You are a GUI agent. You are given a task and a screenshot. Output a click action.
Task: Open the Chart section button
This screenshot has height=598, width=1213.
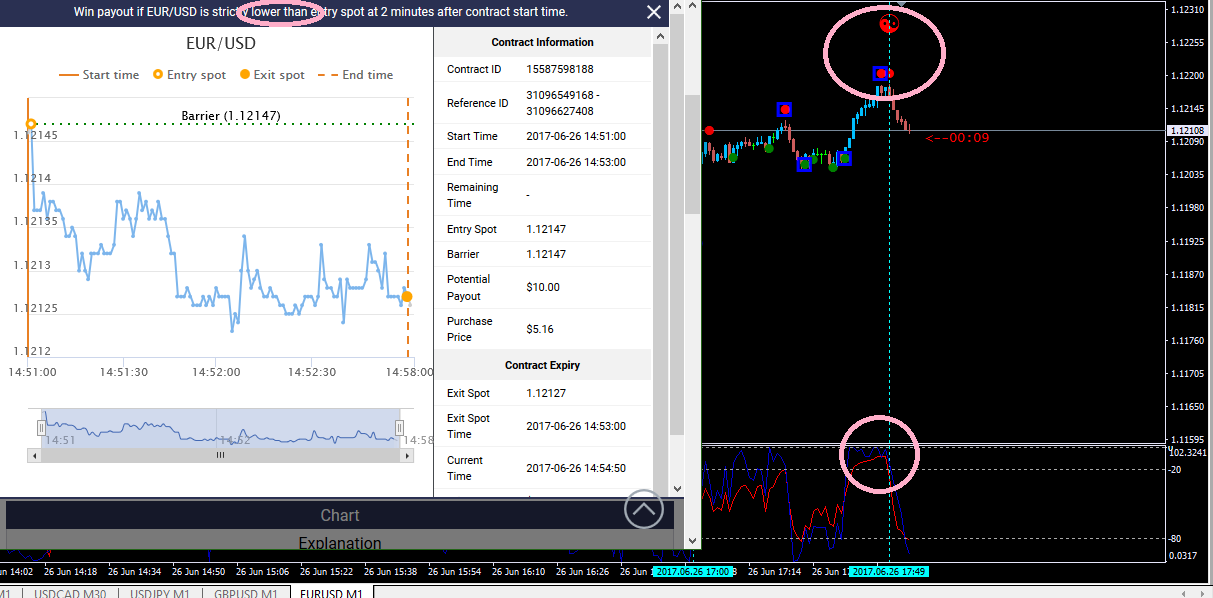[340, 515]
